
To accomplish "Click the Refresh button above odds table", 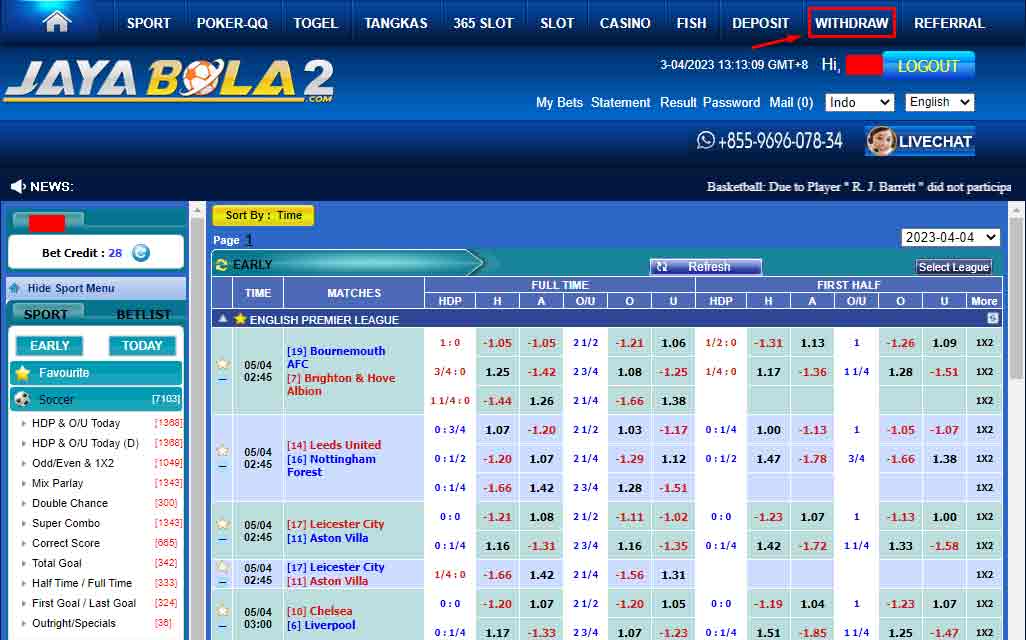I will pos(705,266).
